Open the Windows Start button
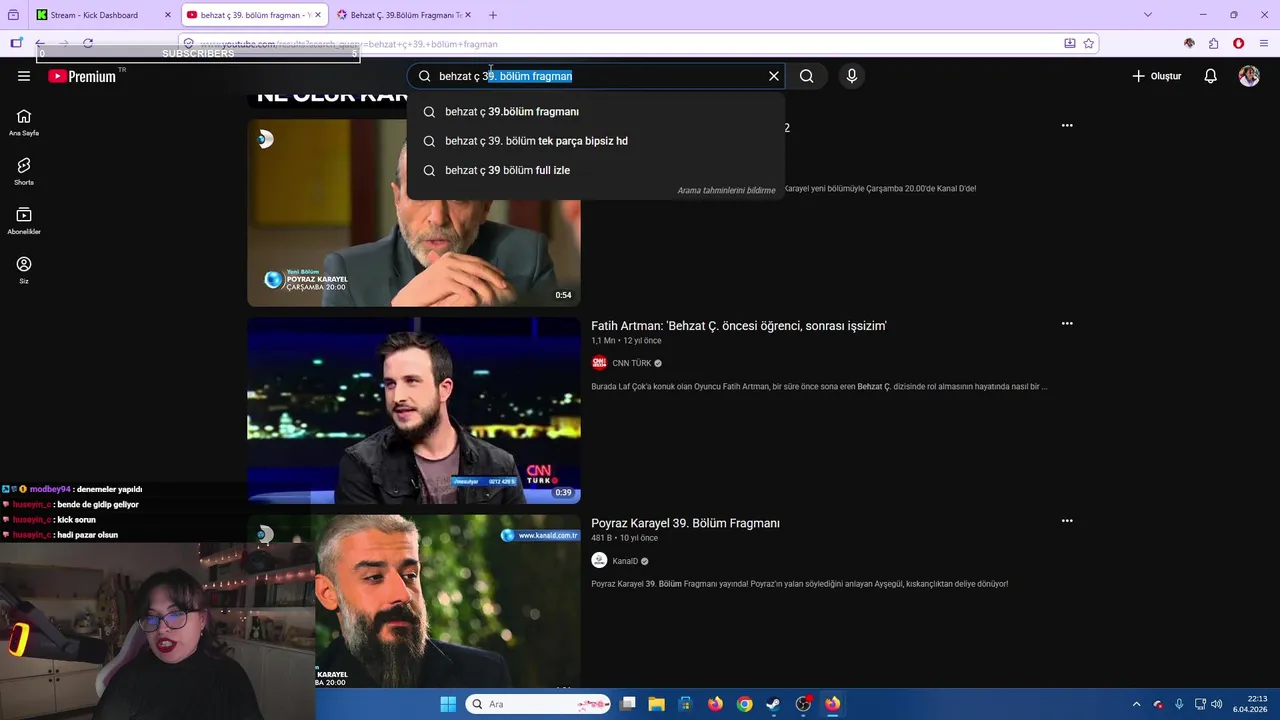The height and width of the screenshot is (720, 1280). click(x=448, y=704)
